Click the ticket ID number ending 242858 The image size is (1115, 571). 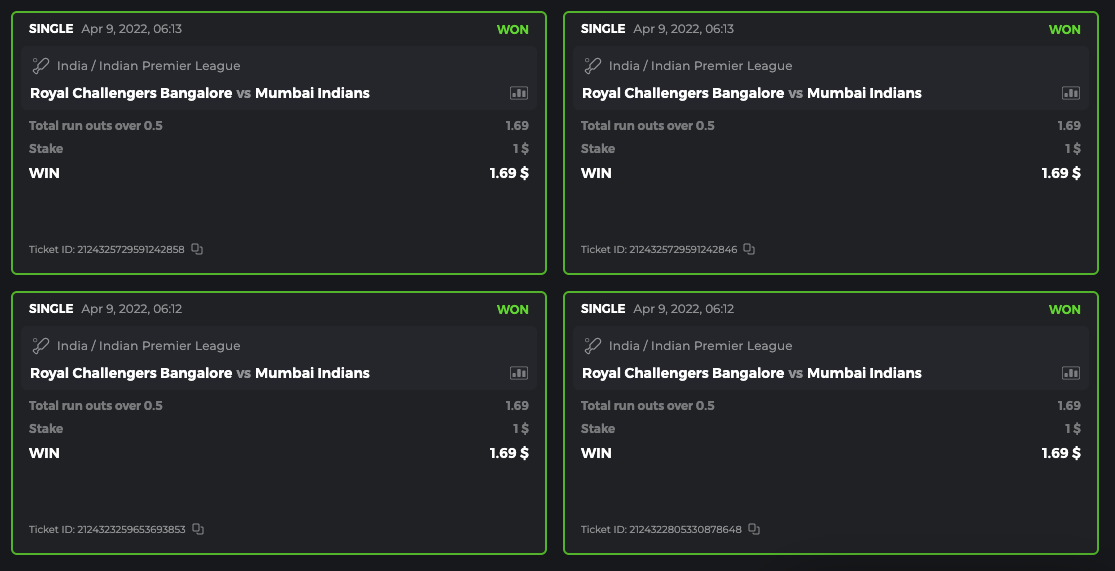coord(130,249)
